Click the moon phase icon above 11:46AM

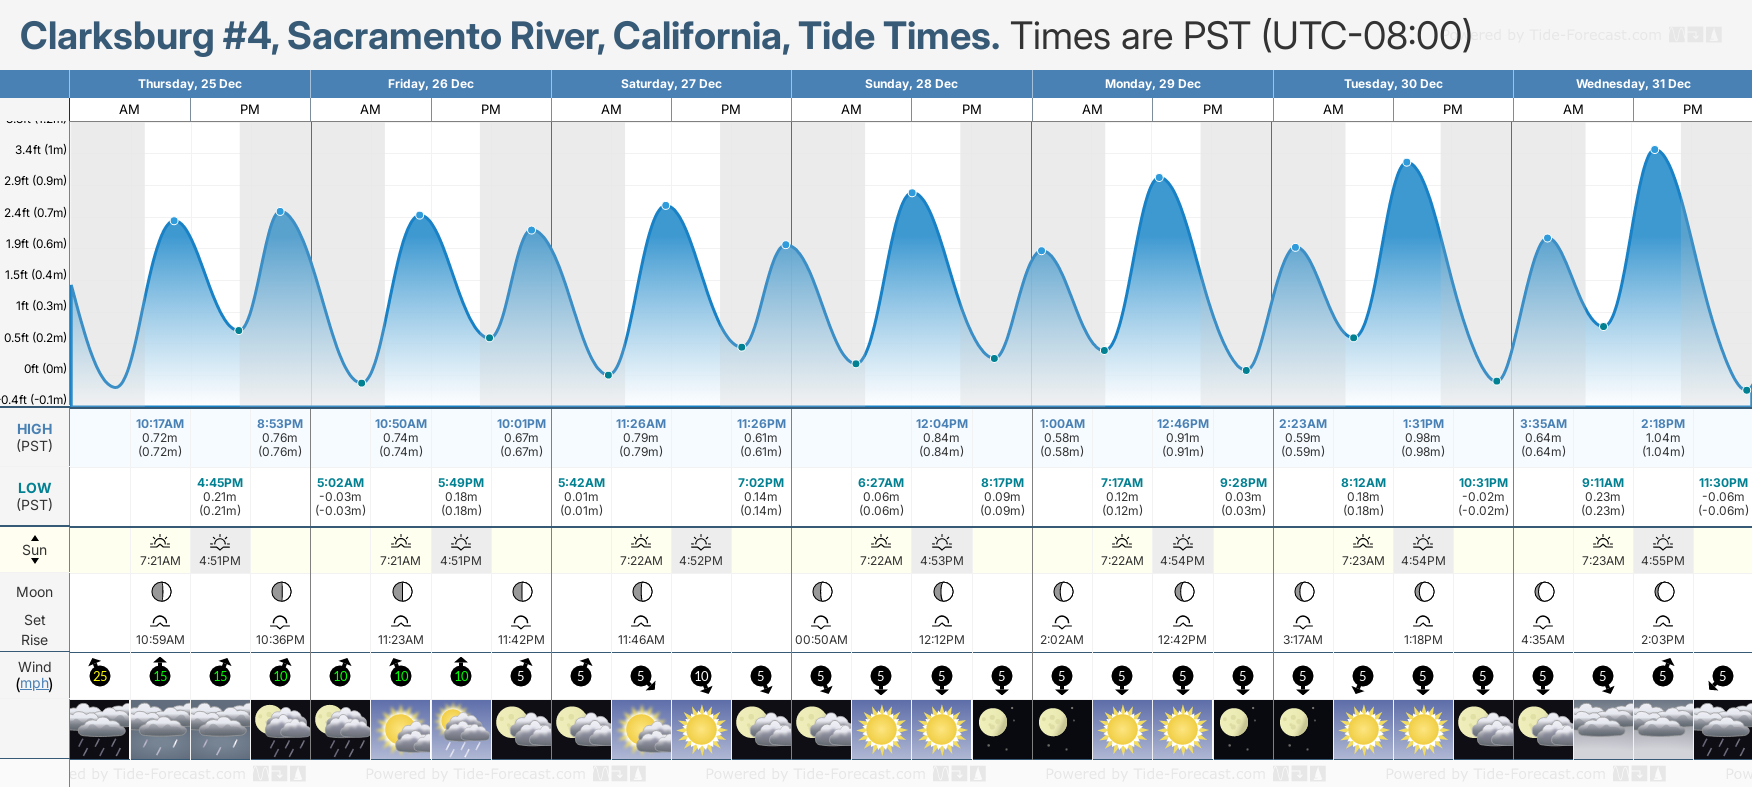pos(642,592)
